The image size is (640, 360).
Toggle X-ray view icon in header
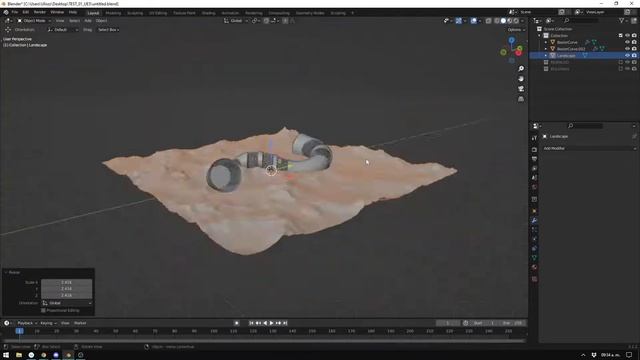coord(489,20)
